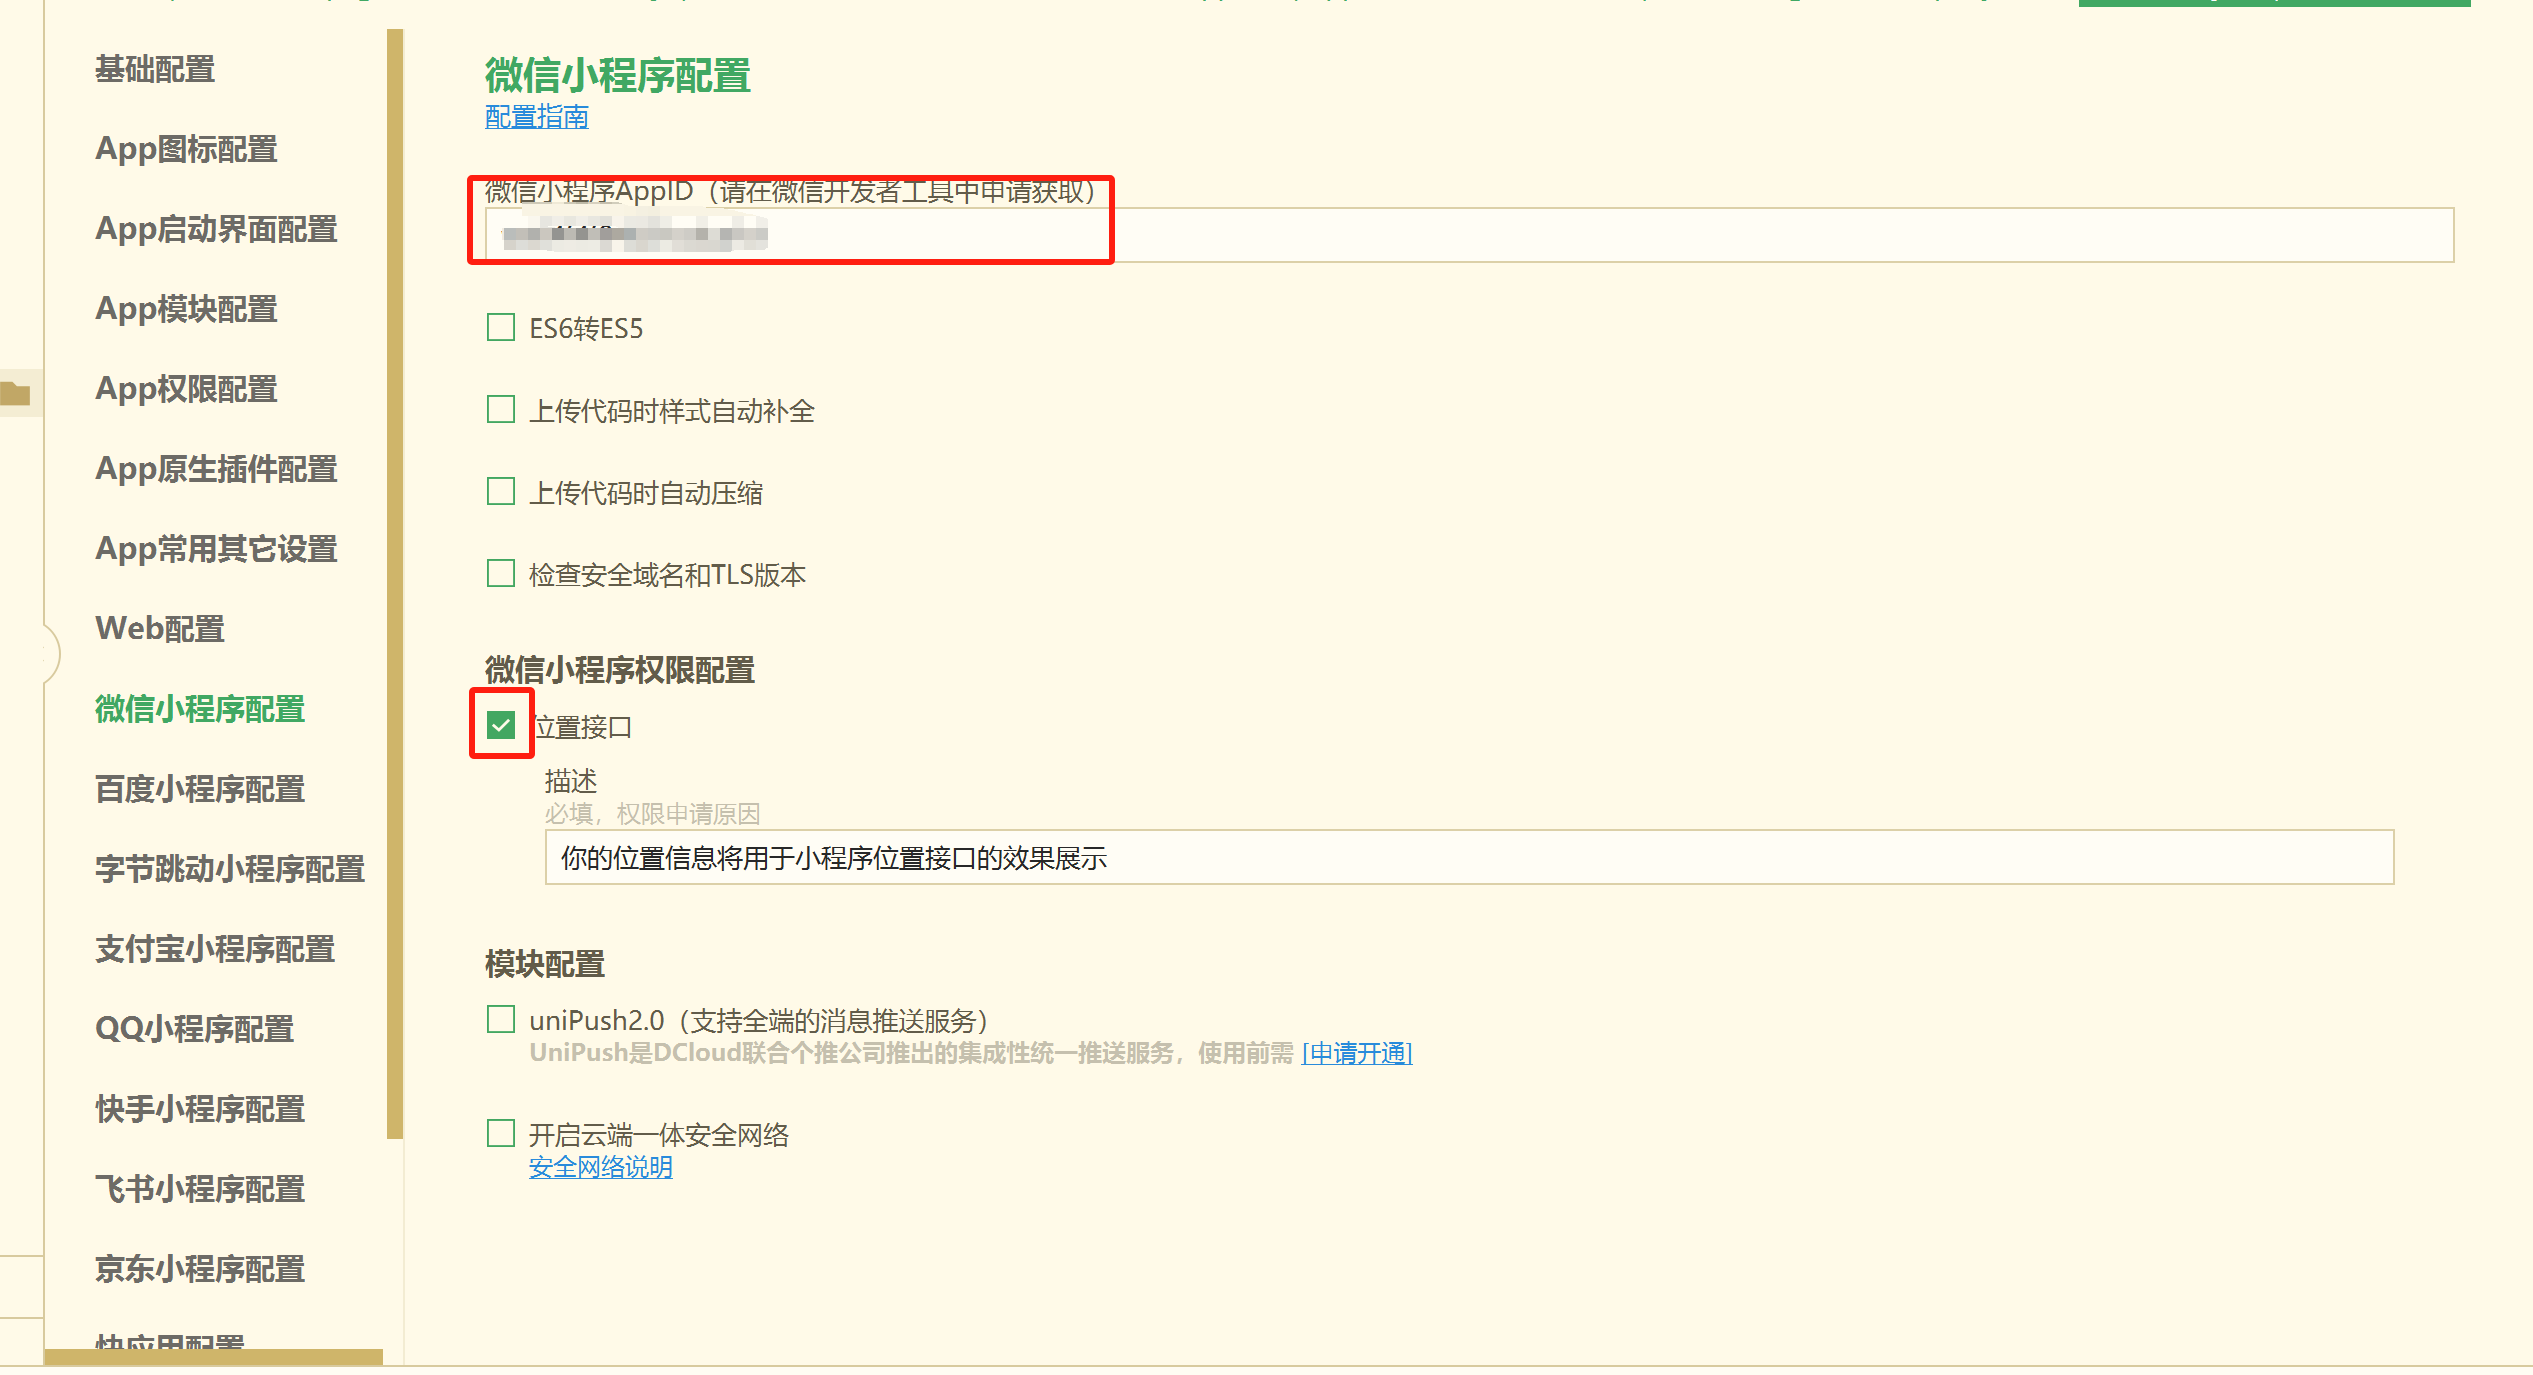
Task: Check 开启云端一体安全网络 option
Action: pyautogui.click(x=501, y=1134)
